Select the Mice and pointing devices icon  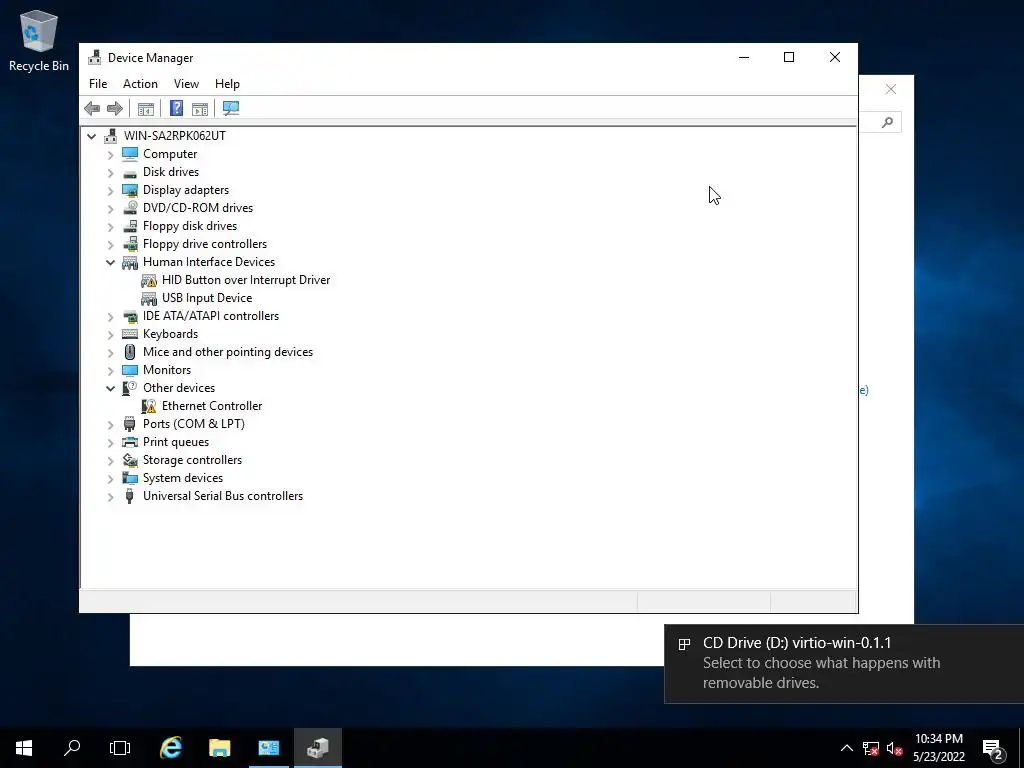click(130, 352)
